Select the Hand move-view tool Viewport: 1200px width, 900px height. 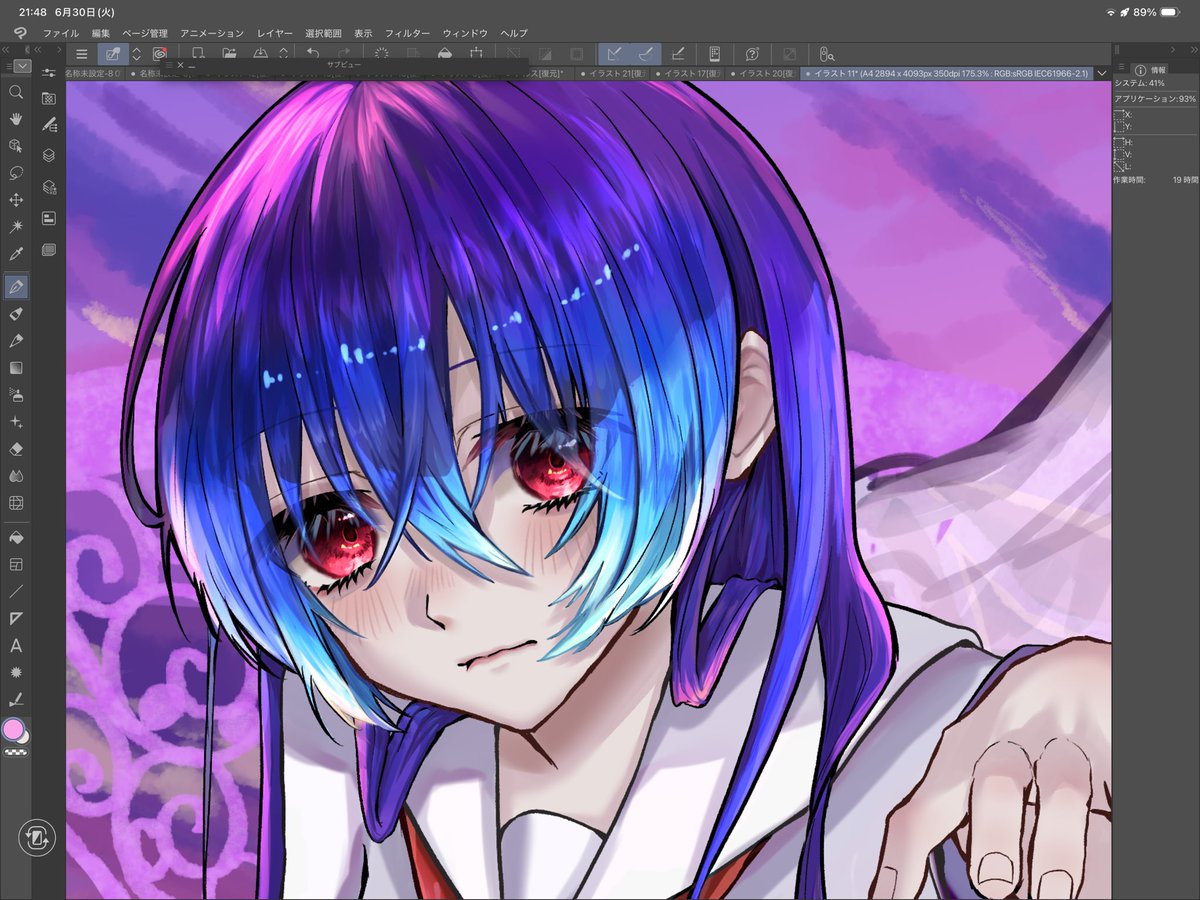pyautogui.click(x=16, y=119)
